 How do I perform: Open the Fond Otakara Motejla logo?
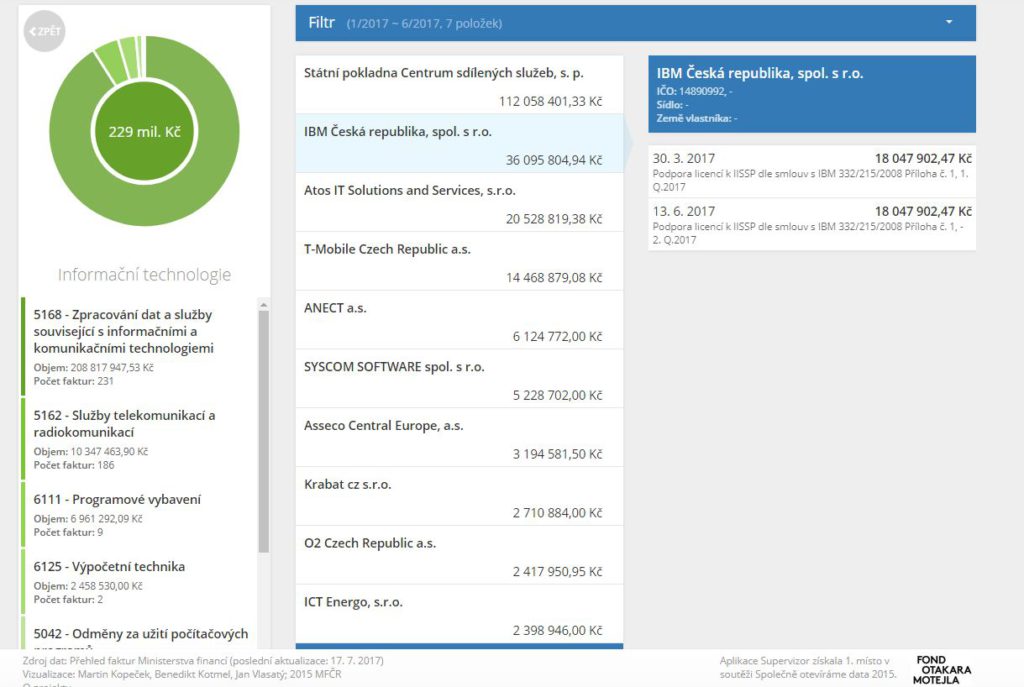pyautogui.click(x=942, y=669)
